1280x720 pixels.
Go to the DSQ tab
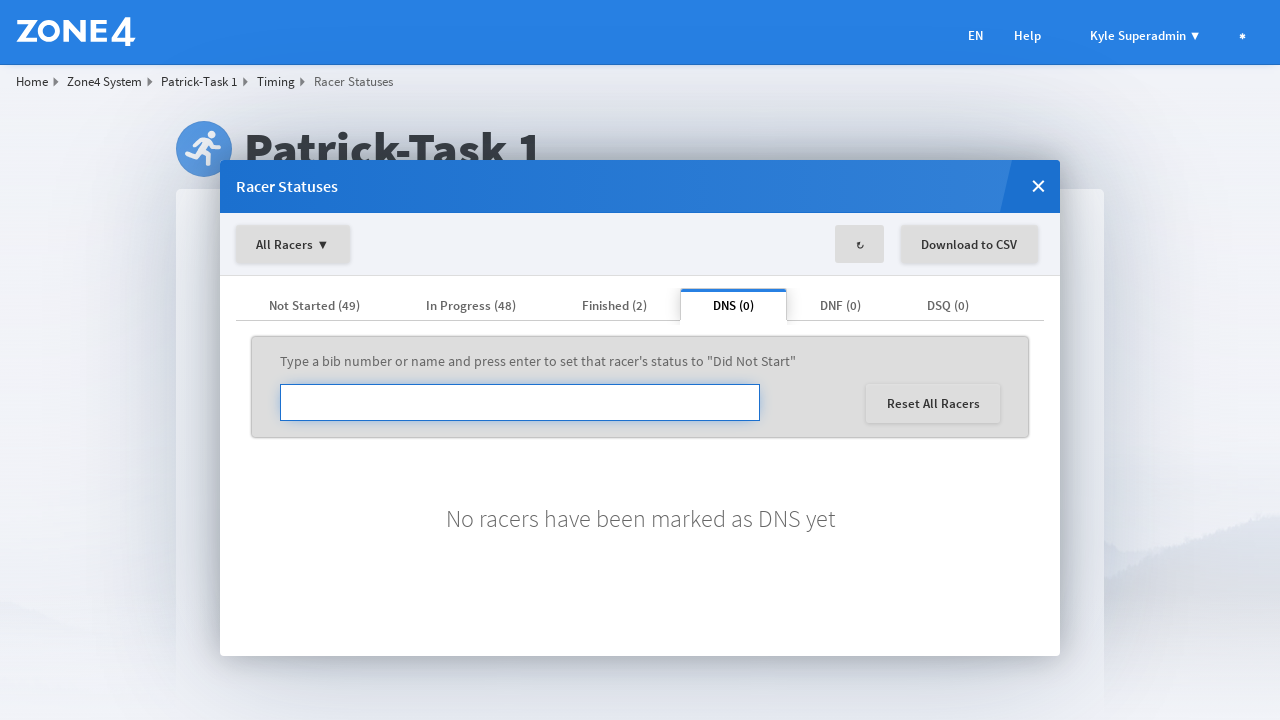tap(947, 306)
